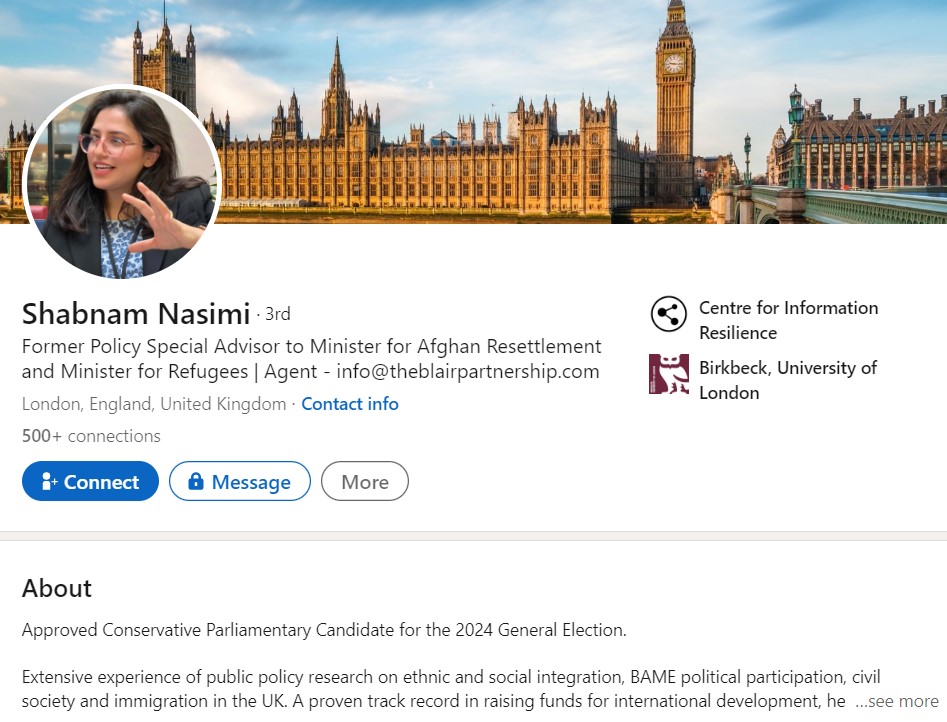Open Birkbeck, University of London text link
Screen dimensions: 947x722
pos(788,380)
